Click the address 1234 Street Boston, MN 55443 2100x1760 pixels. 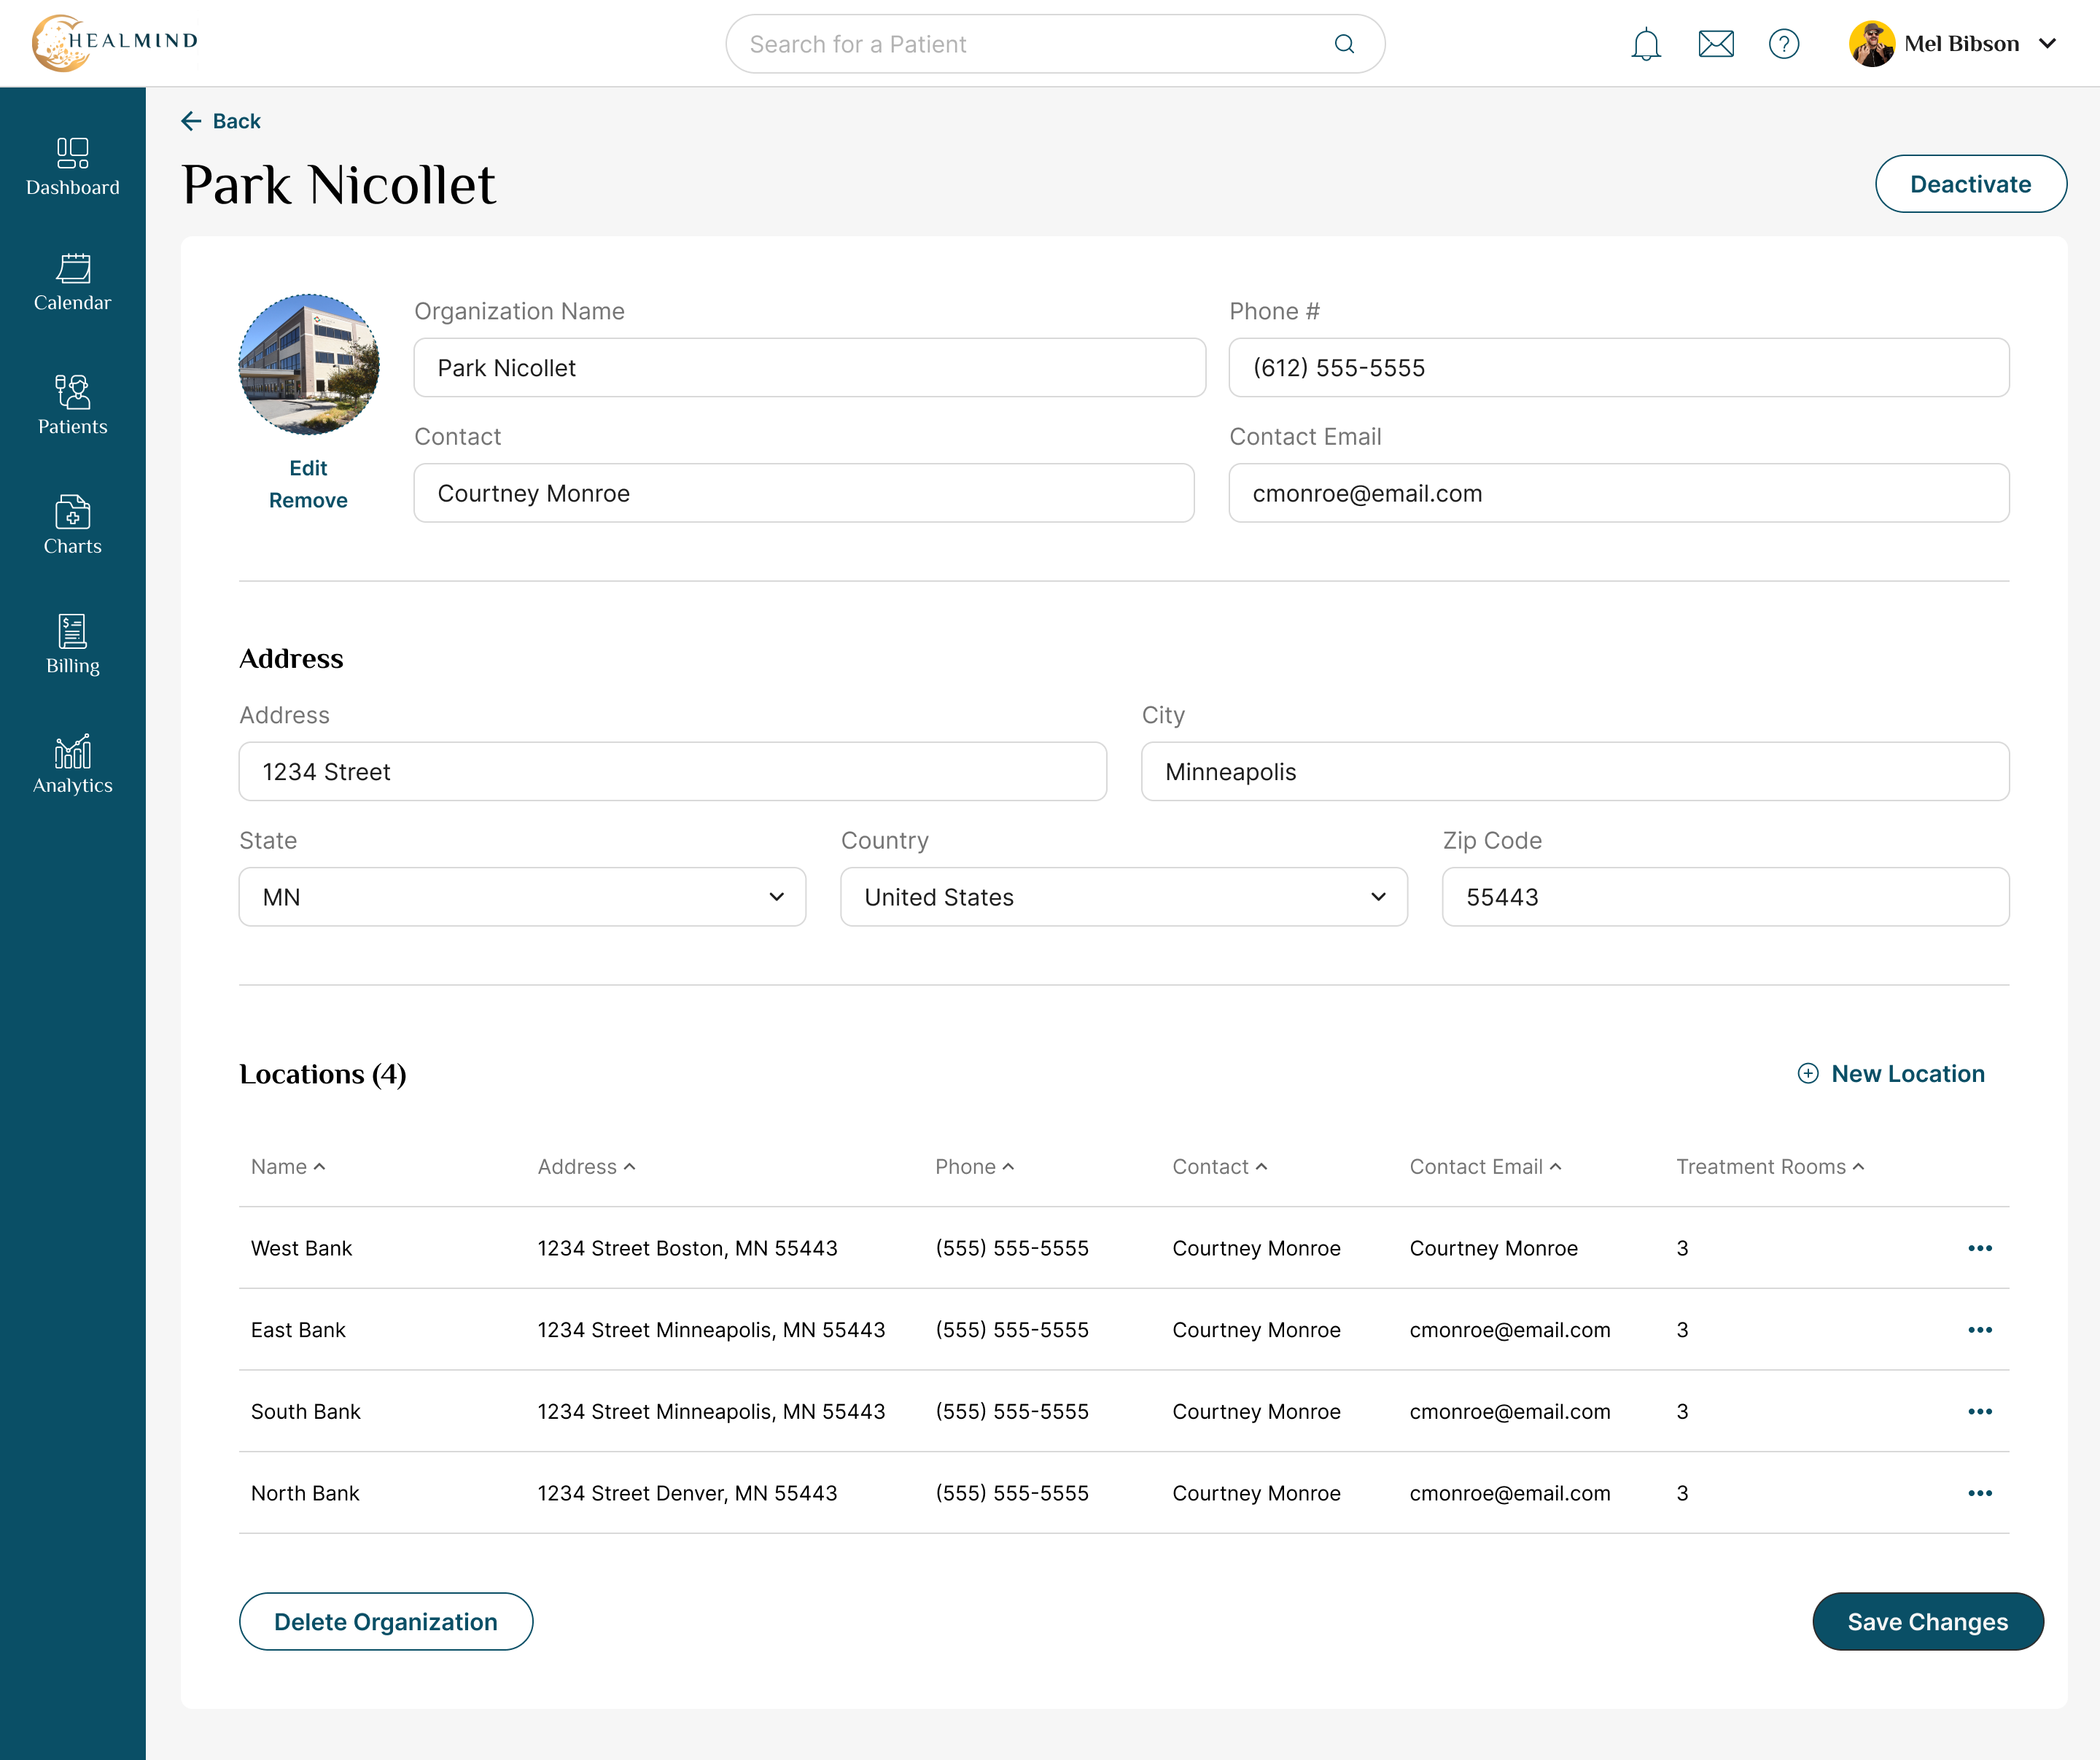(x=688, y=1248)
